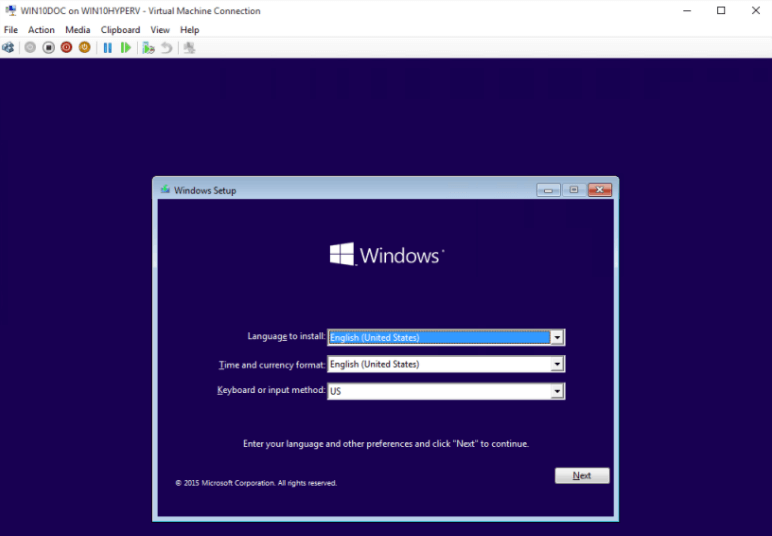The width and height of the screenshot is (772, 536).
Task: Click the 'Time and currency format:' label
Action: tap(272, 365)
